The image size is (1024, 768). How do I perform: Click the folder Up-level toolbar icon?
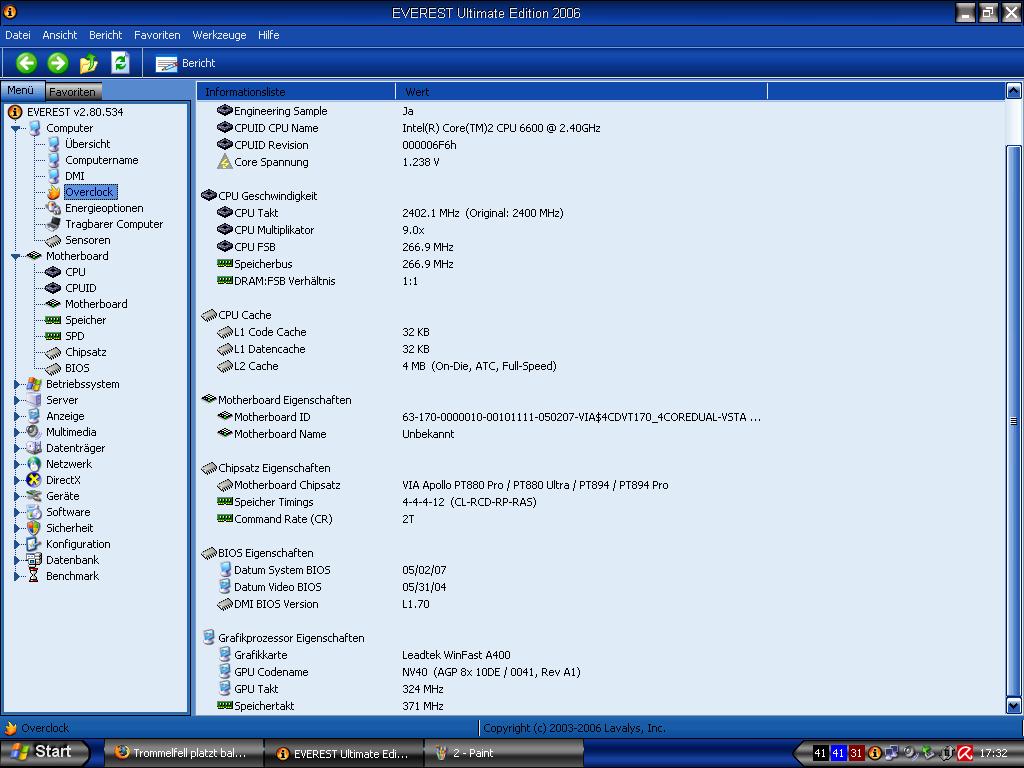point(89,63)
